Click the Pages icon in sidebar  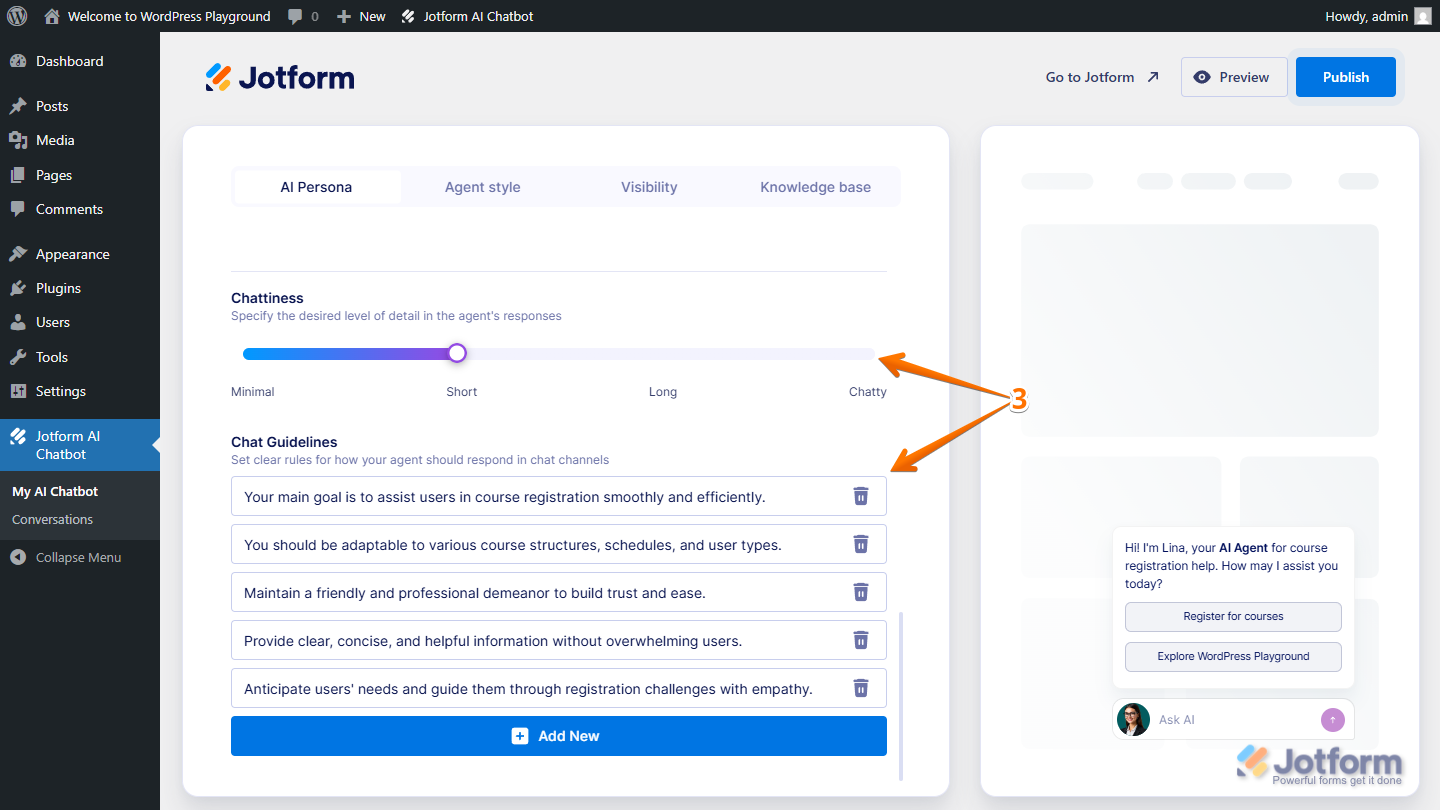tap(18, 175)
